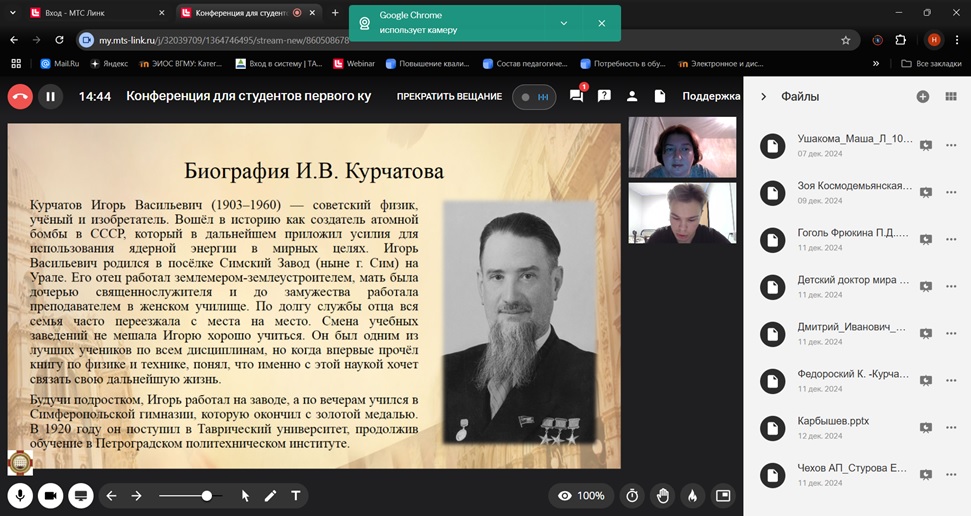Present the Зоя Космодемьянская file on screen
Screen dimensions: 971x516
926,193
